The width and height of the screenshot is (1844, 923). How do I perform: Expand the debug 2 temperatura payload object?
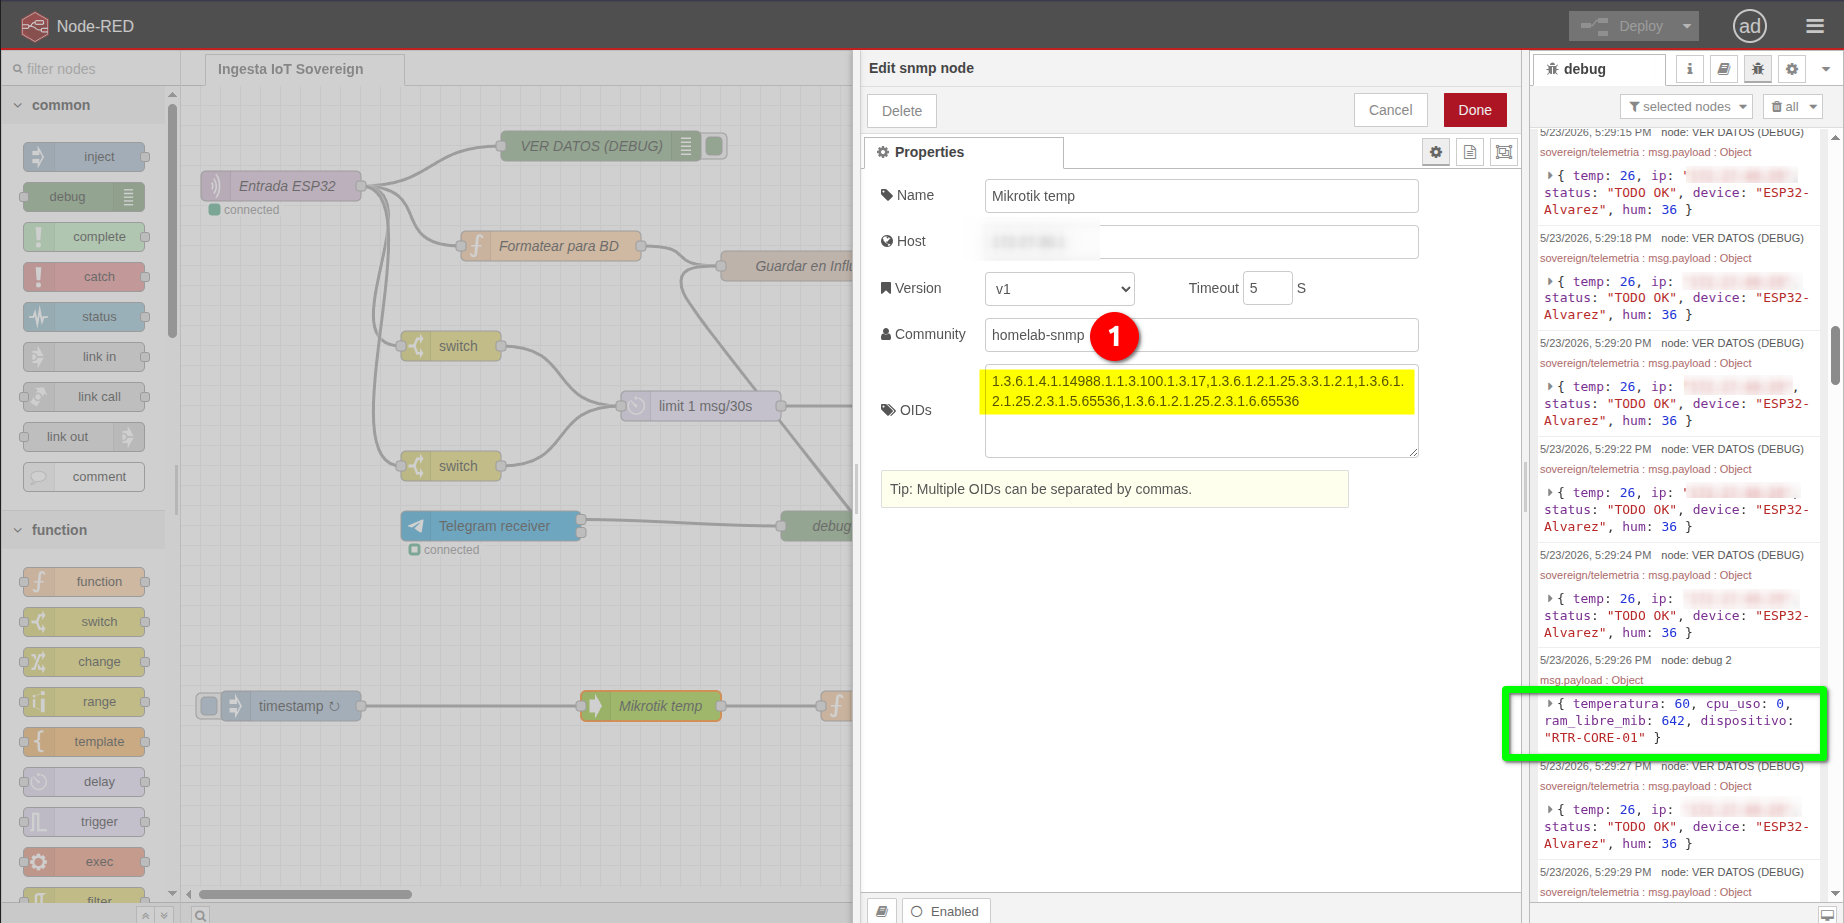click(1551, 704)
